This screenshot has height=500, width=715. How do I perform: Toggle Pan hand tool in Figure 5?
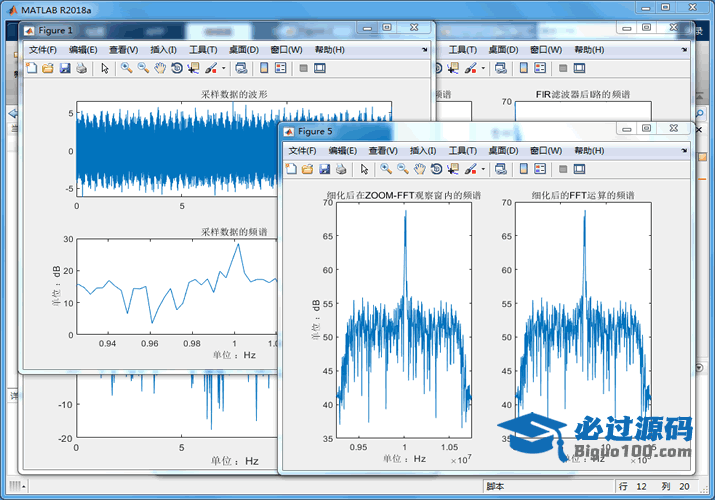(420, 169)
